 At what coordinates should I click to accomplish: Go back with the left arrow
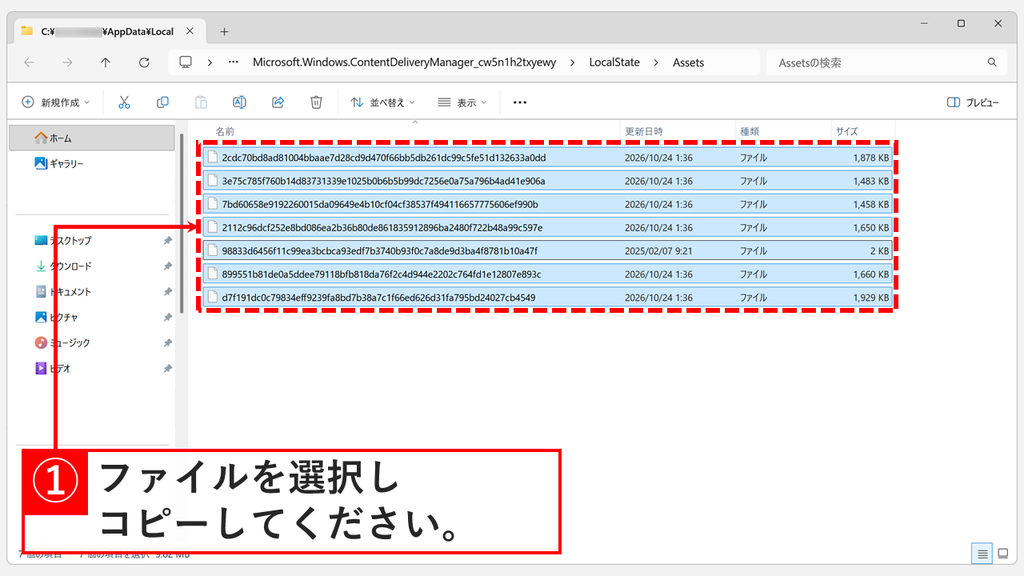tap(29, 62)
